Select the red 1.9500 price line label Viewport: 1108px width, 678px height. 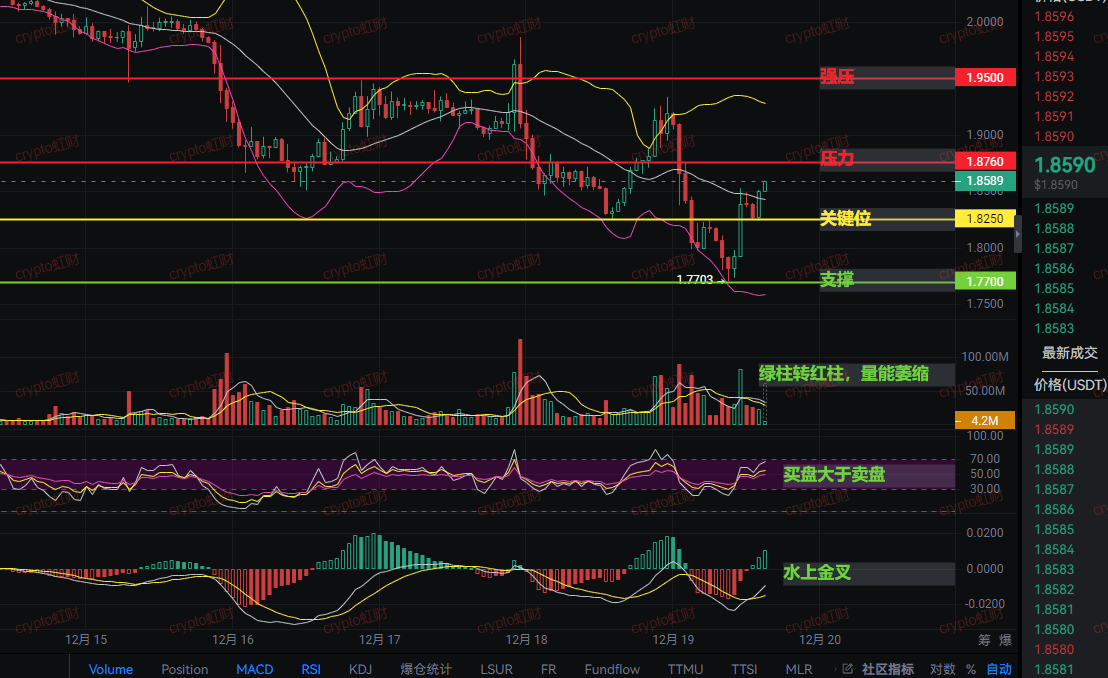(x=985, y=77)
